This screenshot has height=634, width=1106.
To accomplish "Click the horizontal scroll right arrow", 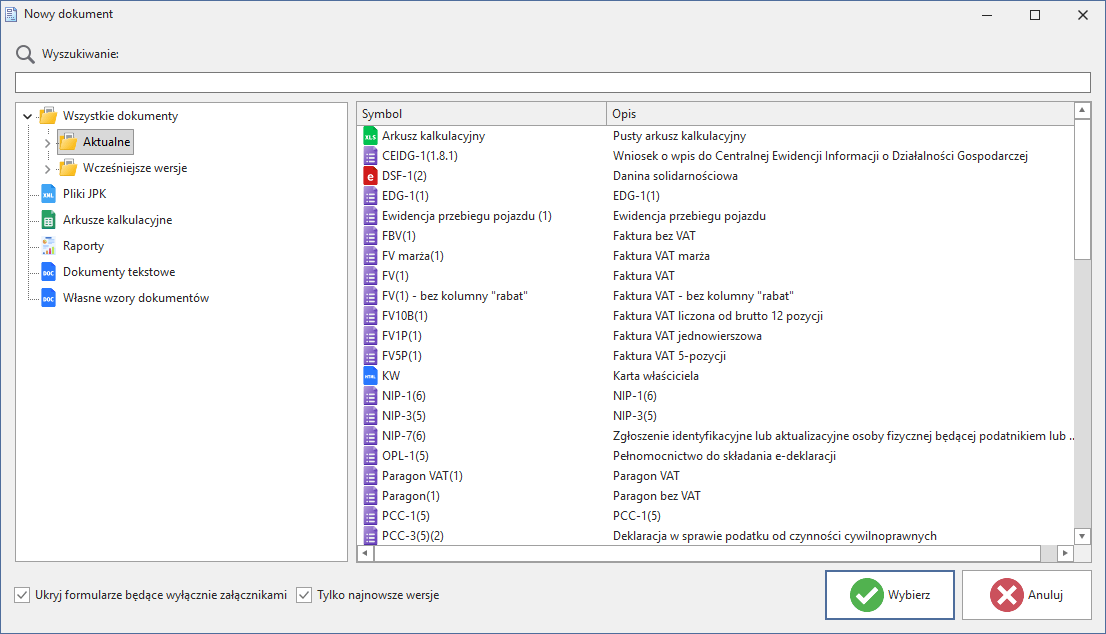I will click(x=1065, y=554).
